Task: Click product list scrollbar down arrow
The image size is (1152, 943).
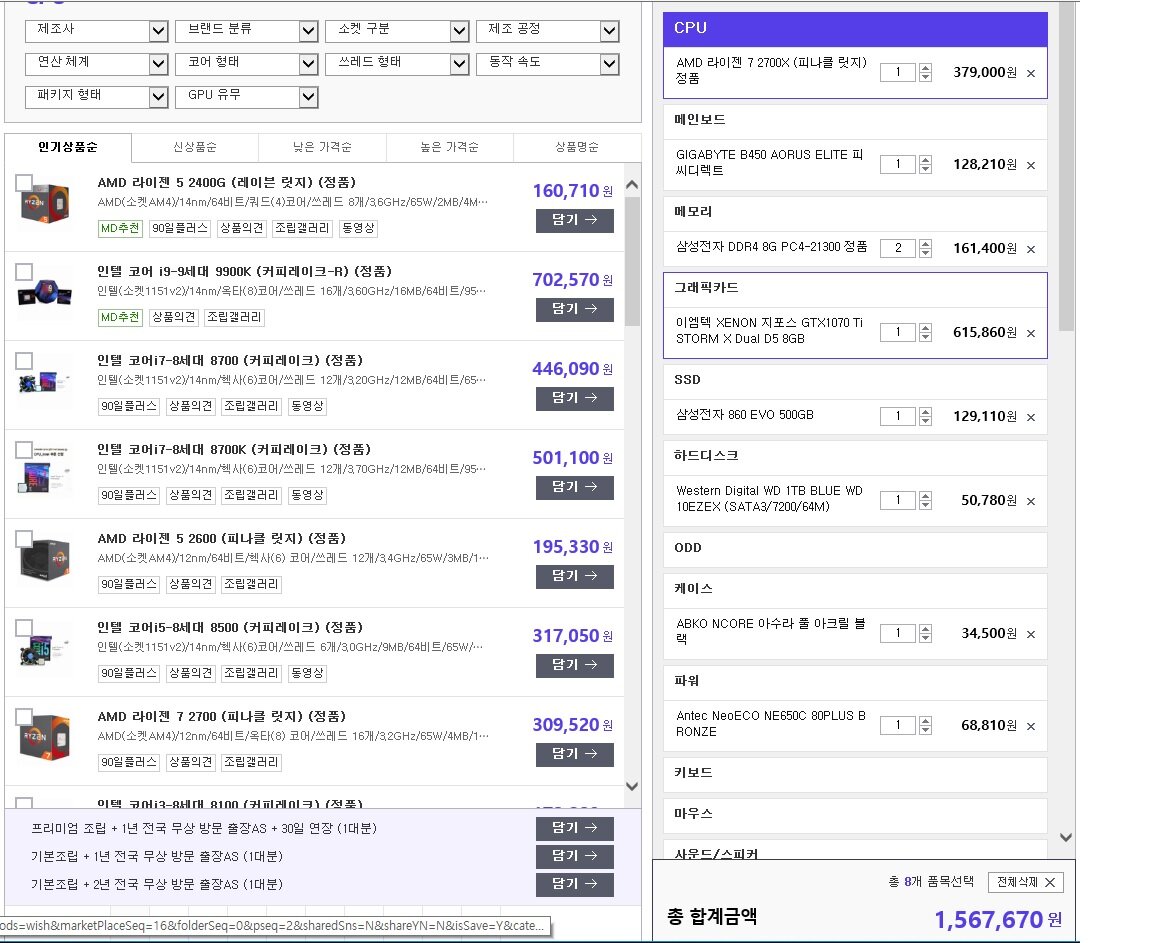Action: [632, 787]
